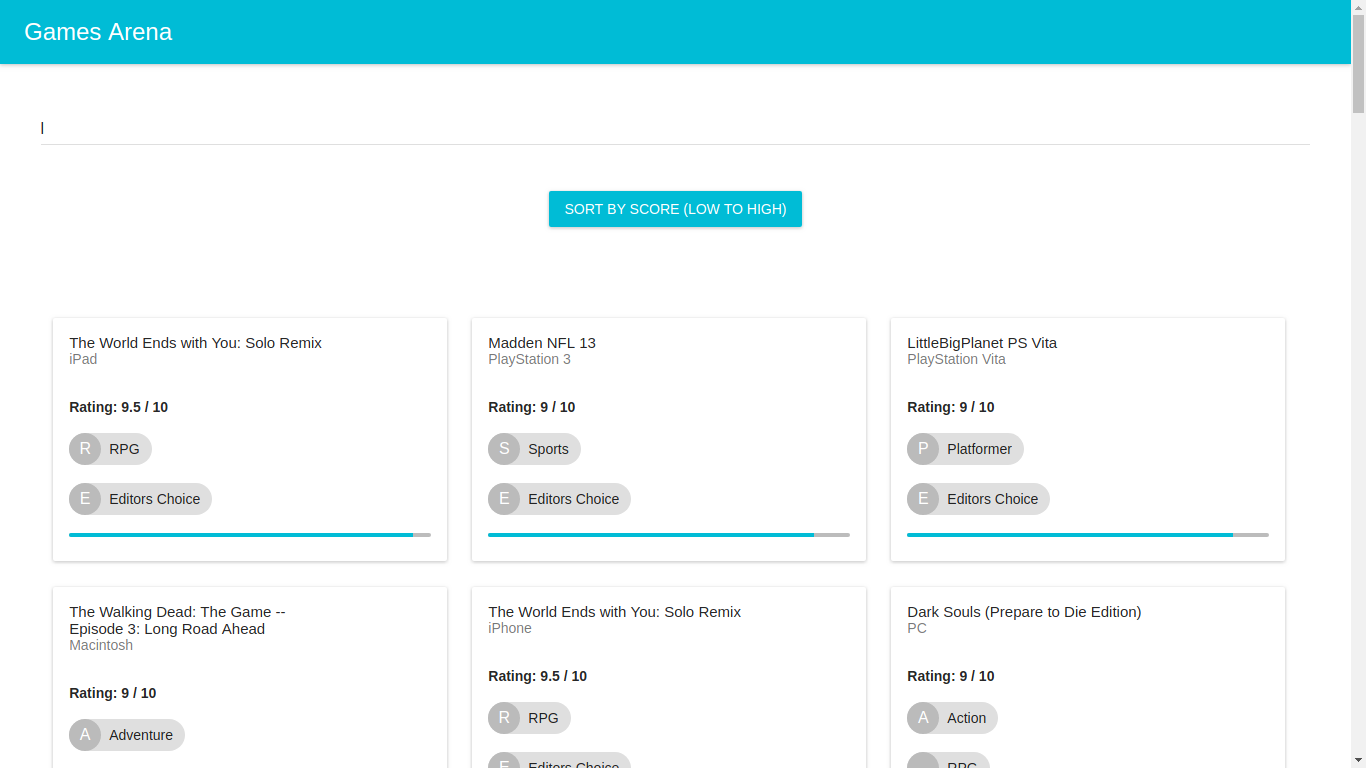The image size is (1366, 768).
Task: Click rating progress bar on Madden NFL 13 card
Action: [x=669, y=535]
